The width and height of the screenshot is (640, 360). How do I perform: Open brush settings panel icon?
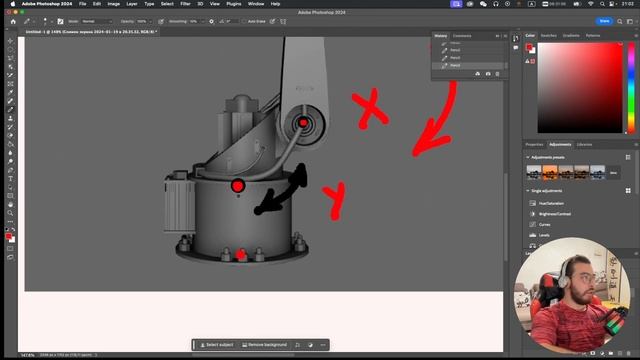tap(60, 21)
